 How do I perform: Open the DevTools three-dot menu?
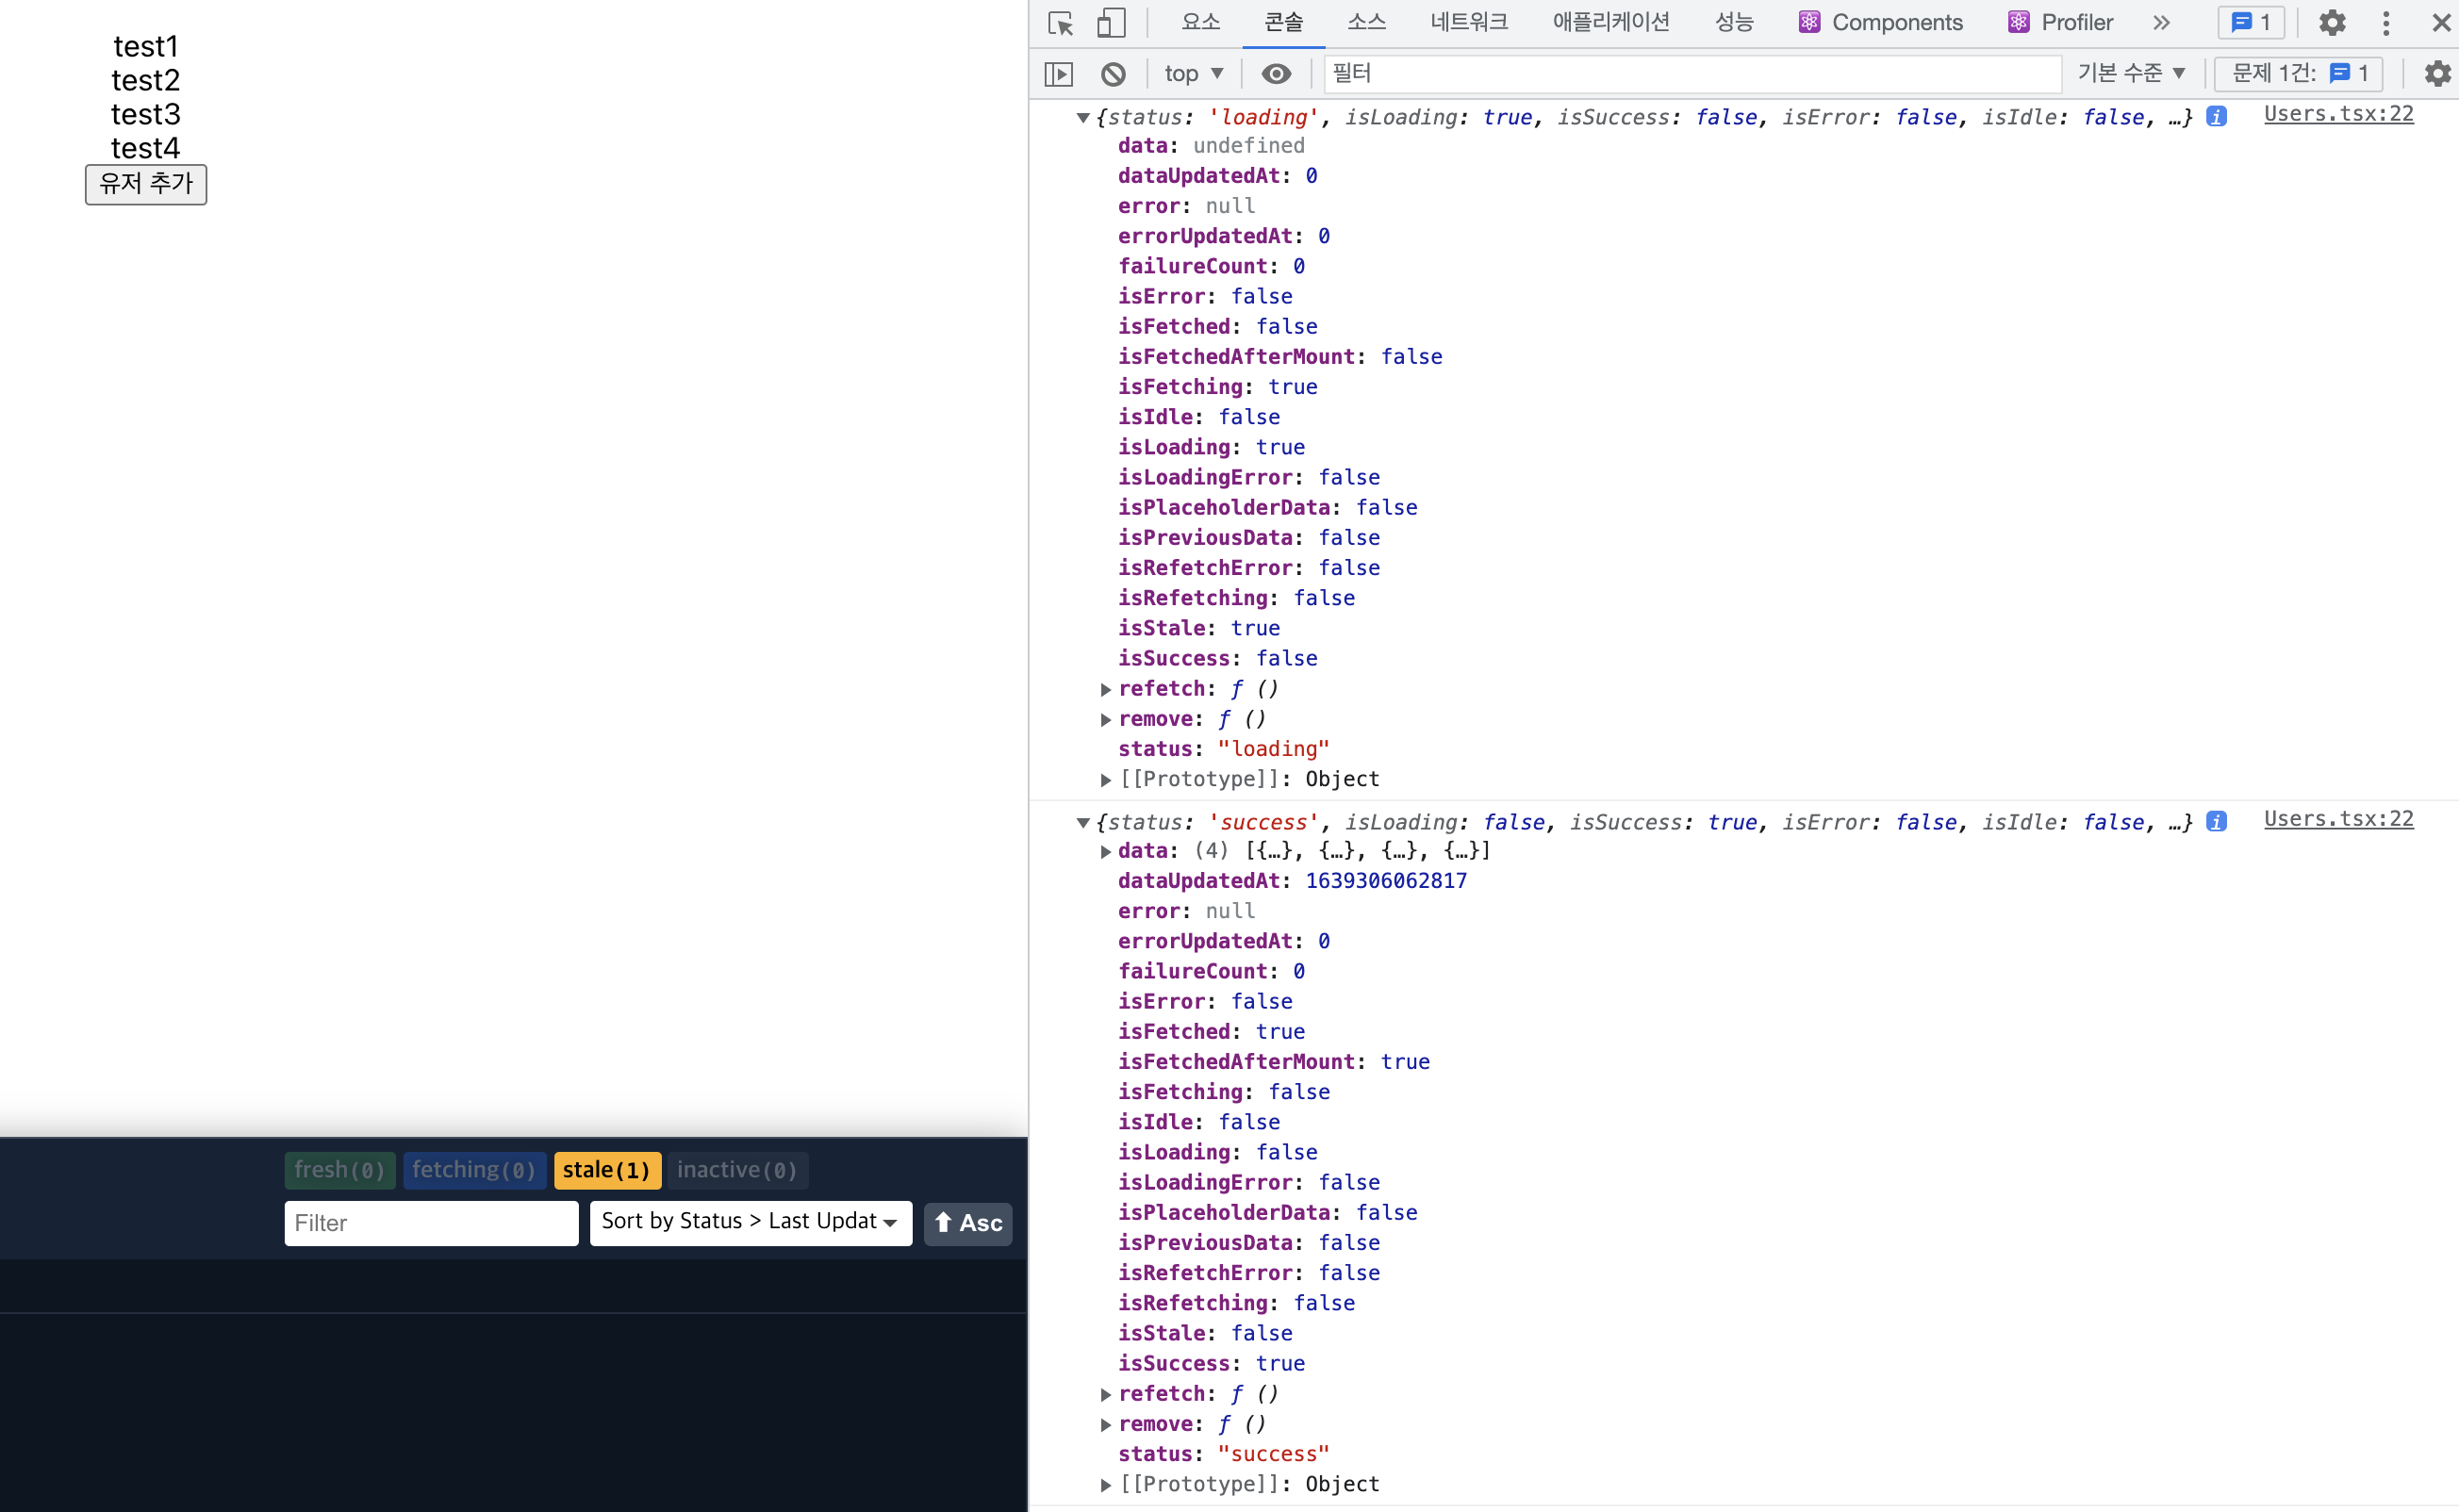tap(2386, 23)
